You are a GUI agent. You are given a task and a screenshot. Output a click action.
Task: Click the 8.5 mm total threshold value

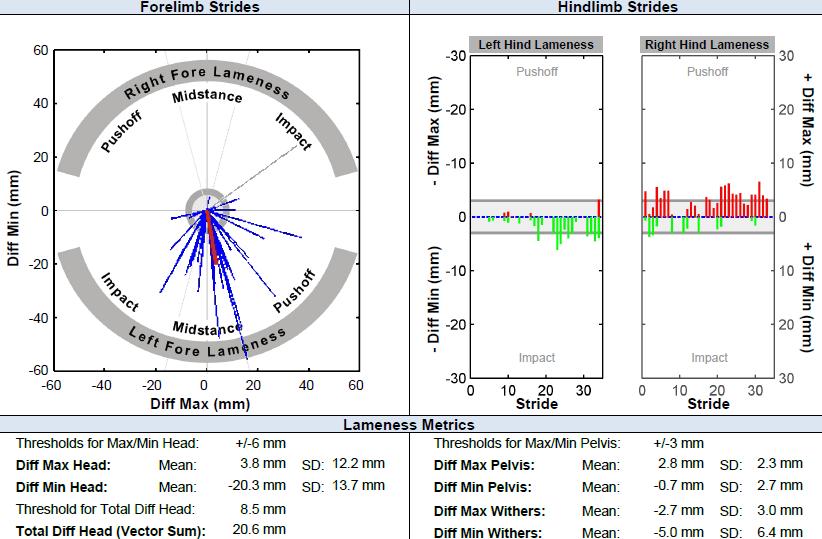263,509
